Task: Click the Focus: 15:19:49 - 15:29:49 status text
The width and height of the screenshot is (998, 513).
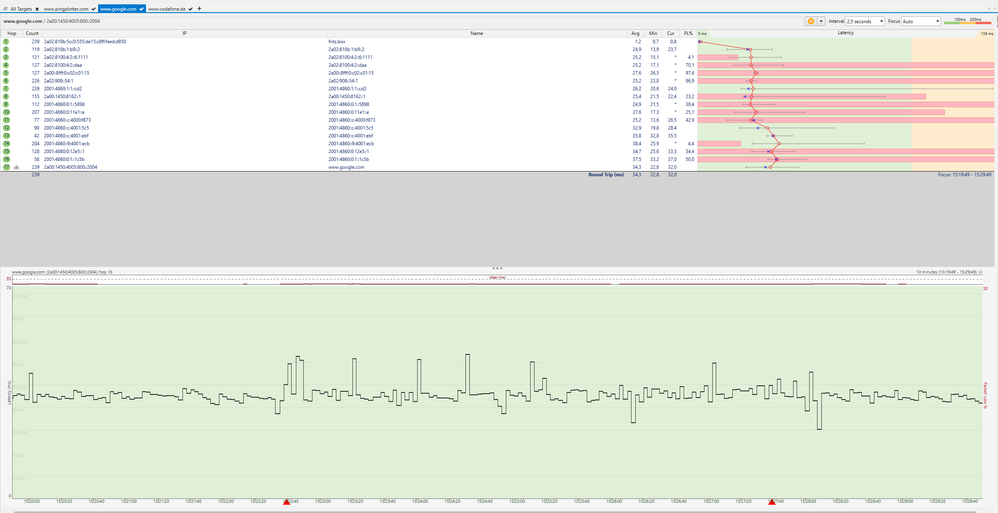Action: pos(964,174)
